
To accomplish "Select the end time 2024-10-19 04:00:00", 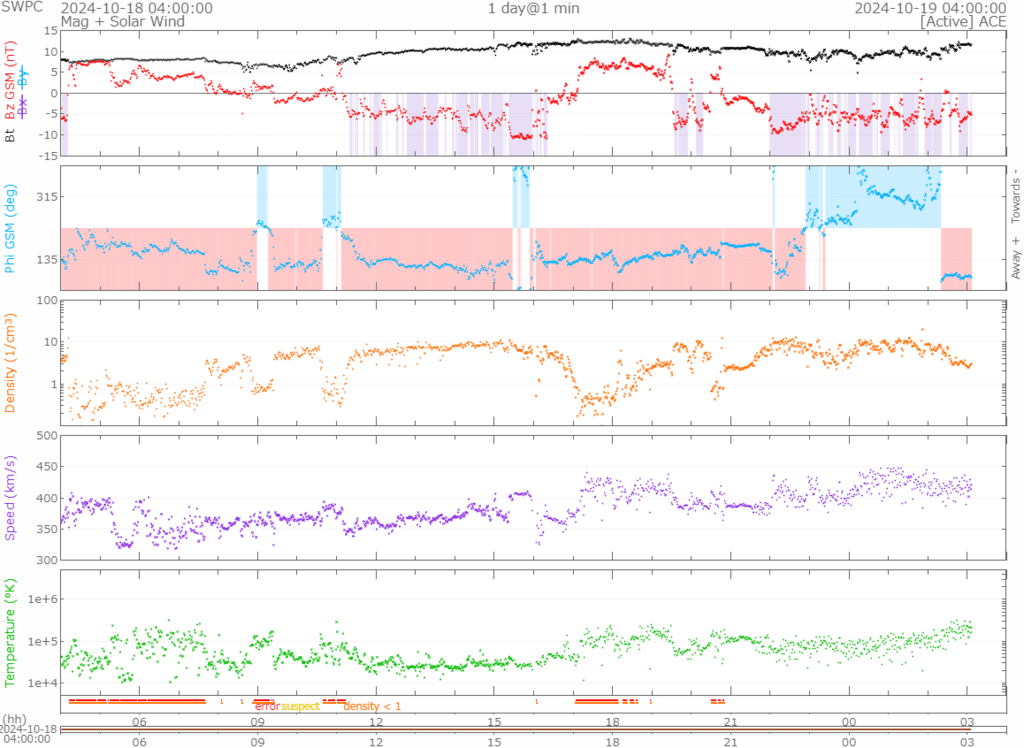I will click(x=931, y=8).
